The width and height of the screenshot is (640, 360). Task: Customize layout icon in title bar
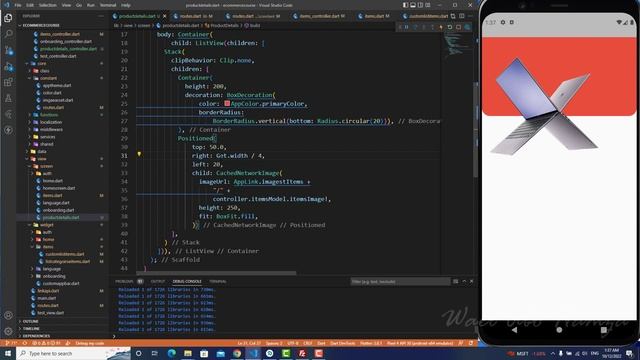pyautogui.click(x=428, y=5)
